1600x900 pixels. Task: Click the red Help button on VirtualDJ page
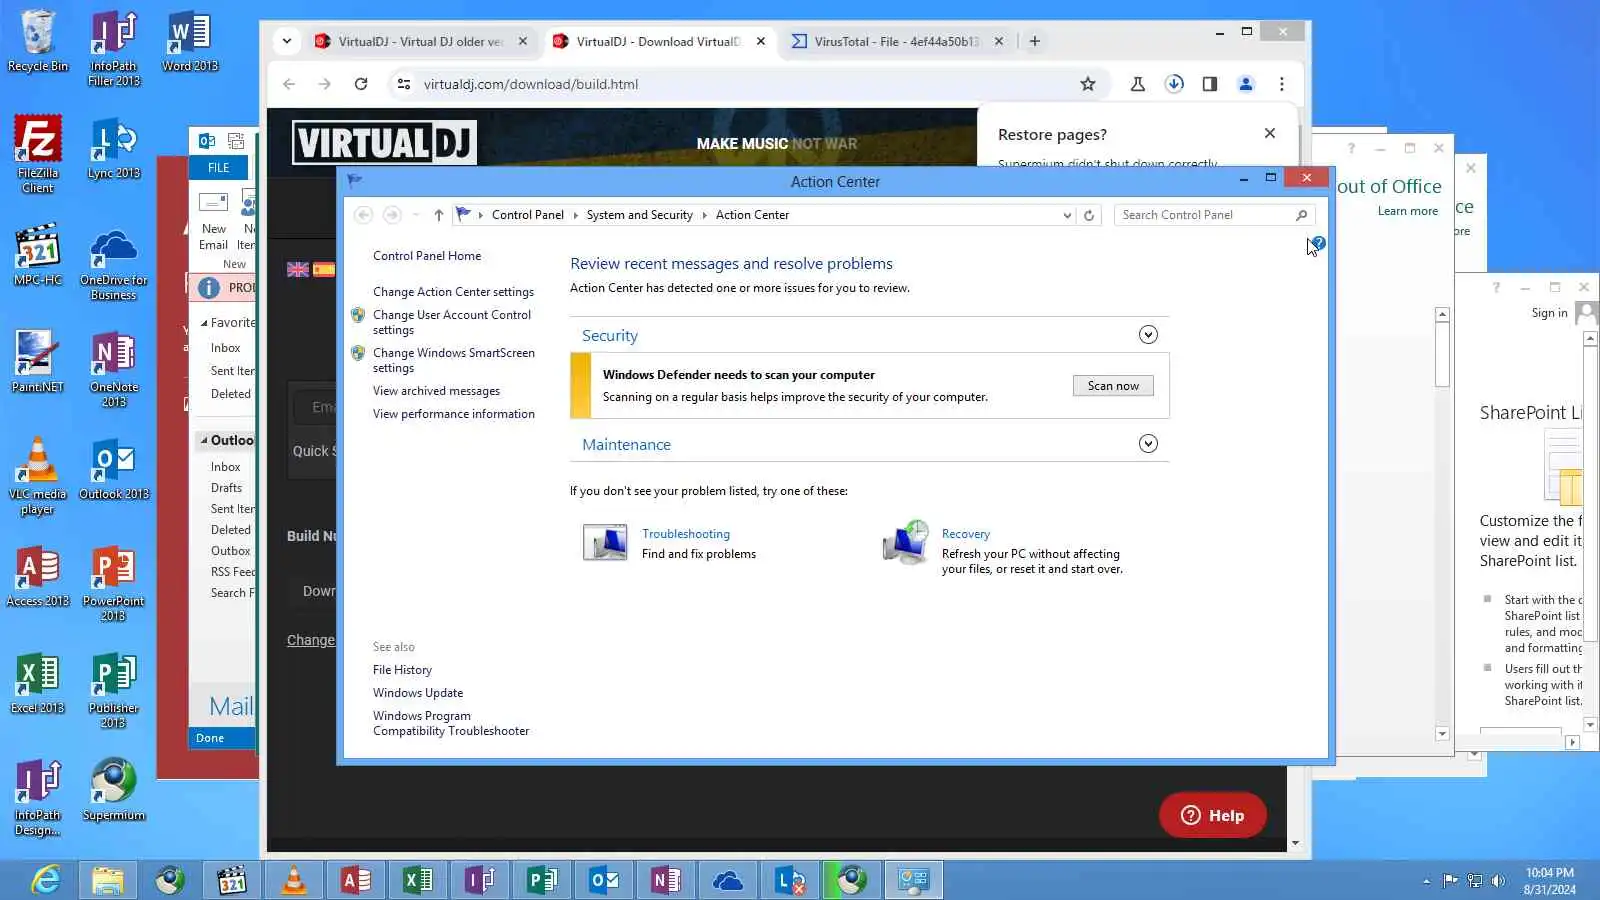point(1213,815)
